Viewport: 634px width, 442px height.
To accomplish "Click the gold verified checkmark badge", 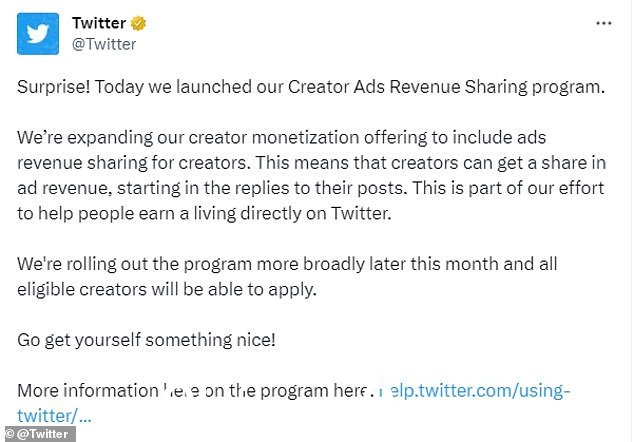I will (x=138, y=23).
